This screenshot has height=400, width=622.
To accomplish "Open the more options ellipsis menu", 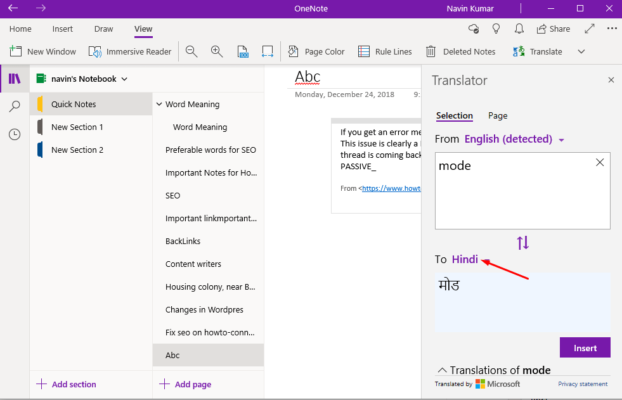I will tap(612, 29).
